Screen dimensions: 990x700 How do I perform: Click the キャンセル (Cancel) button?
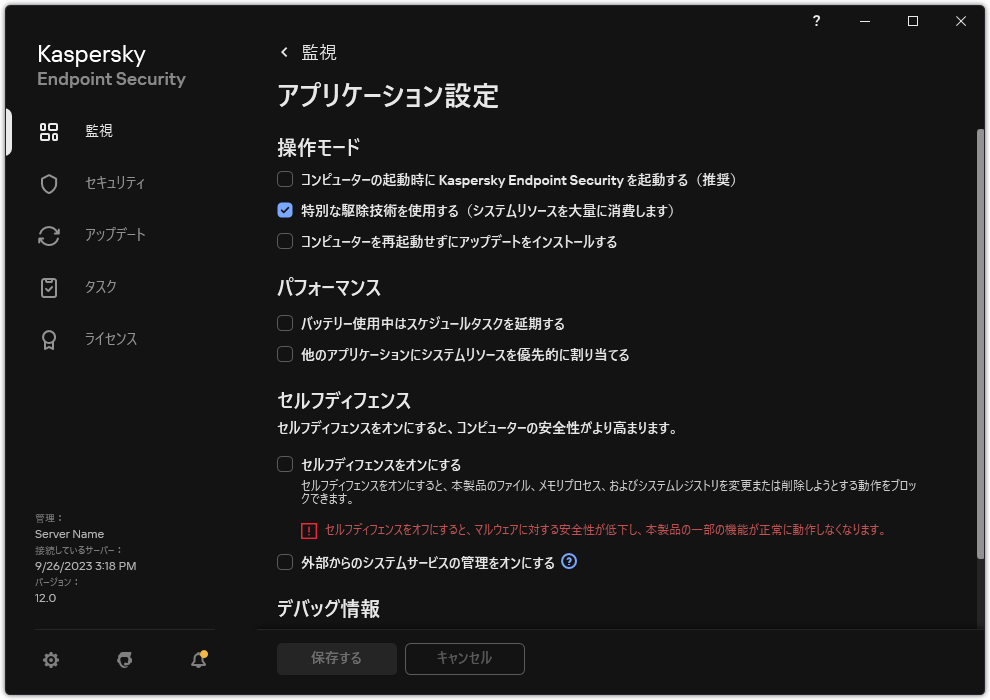[464, 659]
